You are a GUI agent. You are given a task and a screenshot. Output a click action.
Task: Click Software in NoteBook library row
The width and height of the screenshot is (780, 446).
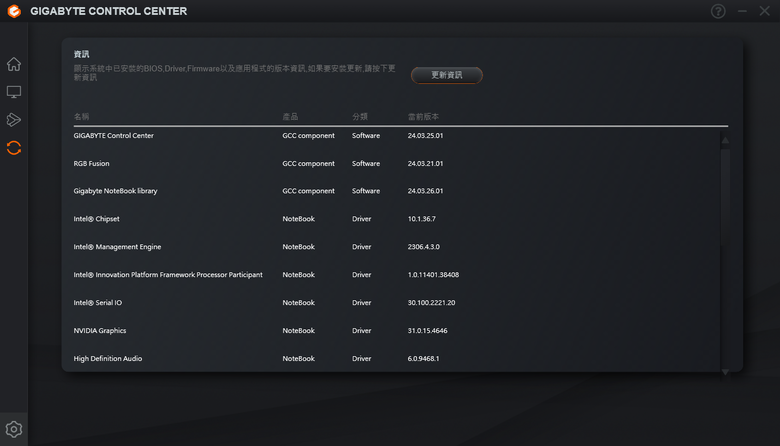point(366,191)
